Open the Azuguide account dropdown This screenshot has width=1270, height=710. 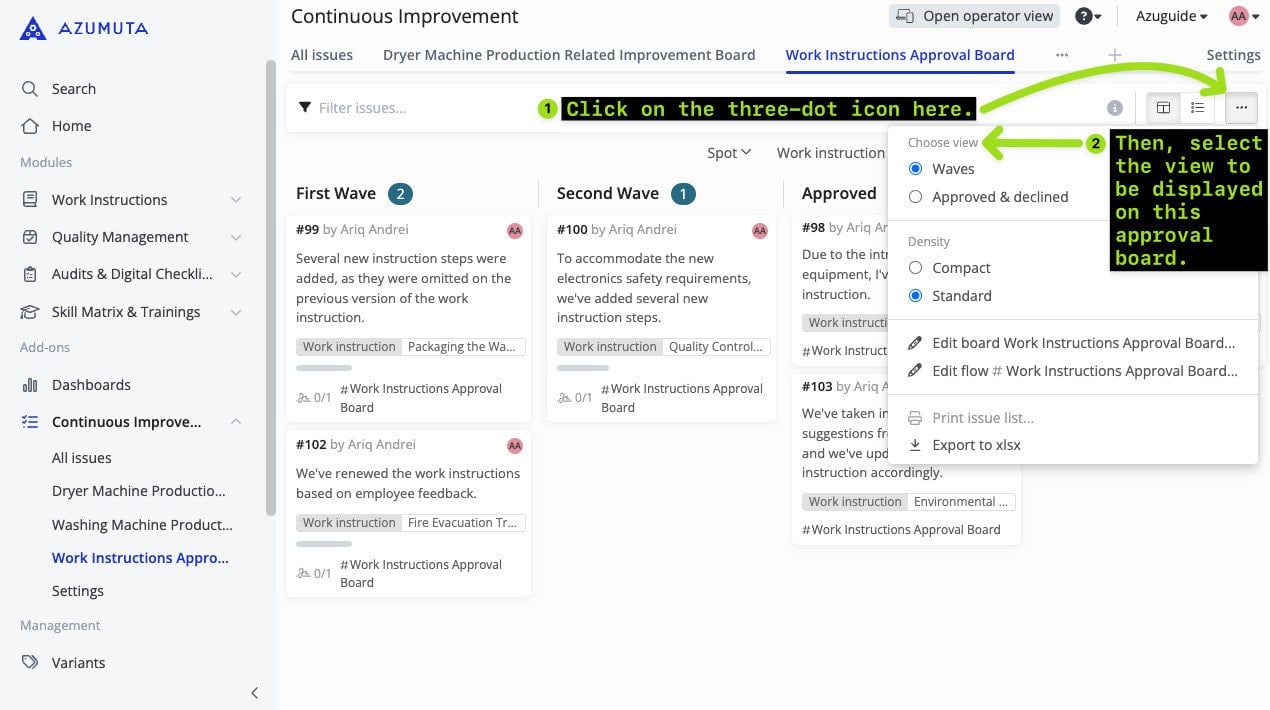1171,16
